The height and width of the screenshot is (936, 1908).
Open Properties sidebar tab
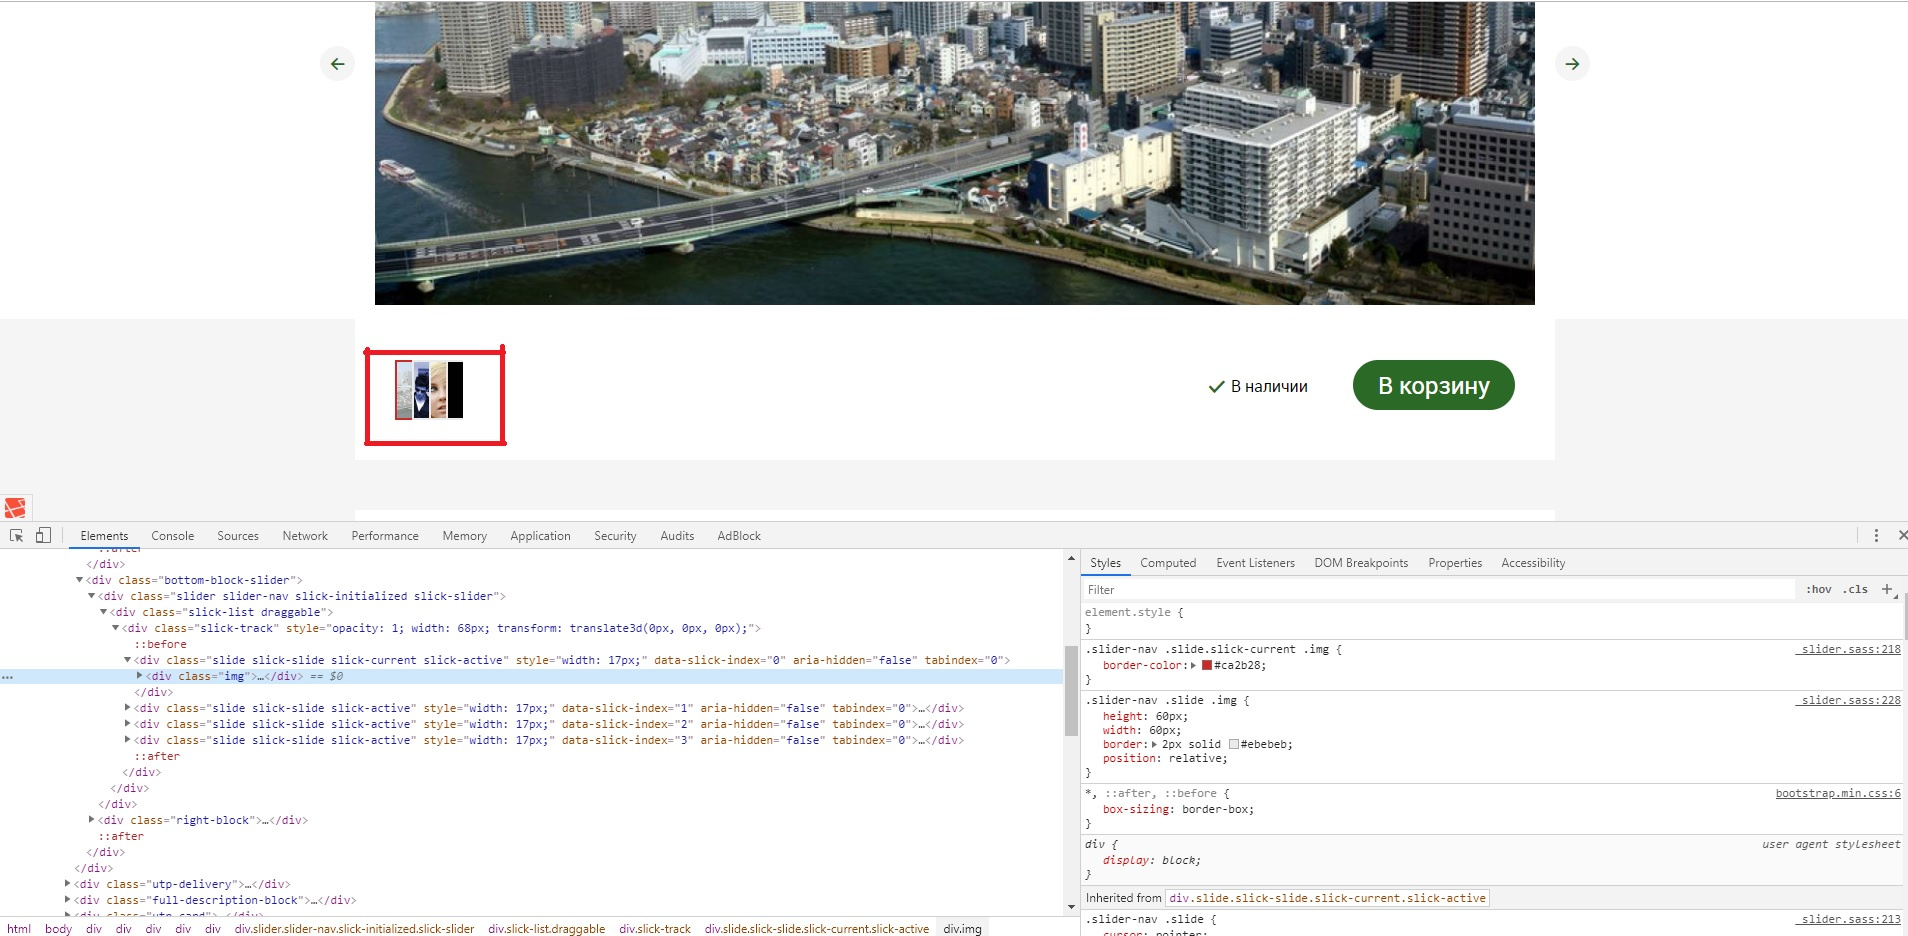pos(1455,563)
